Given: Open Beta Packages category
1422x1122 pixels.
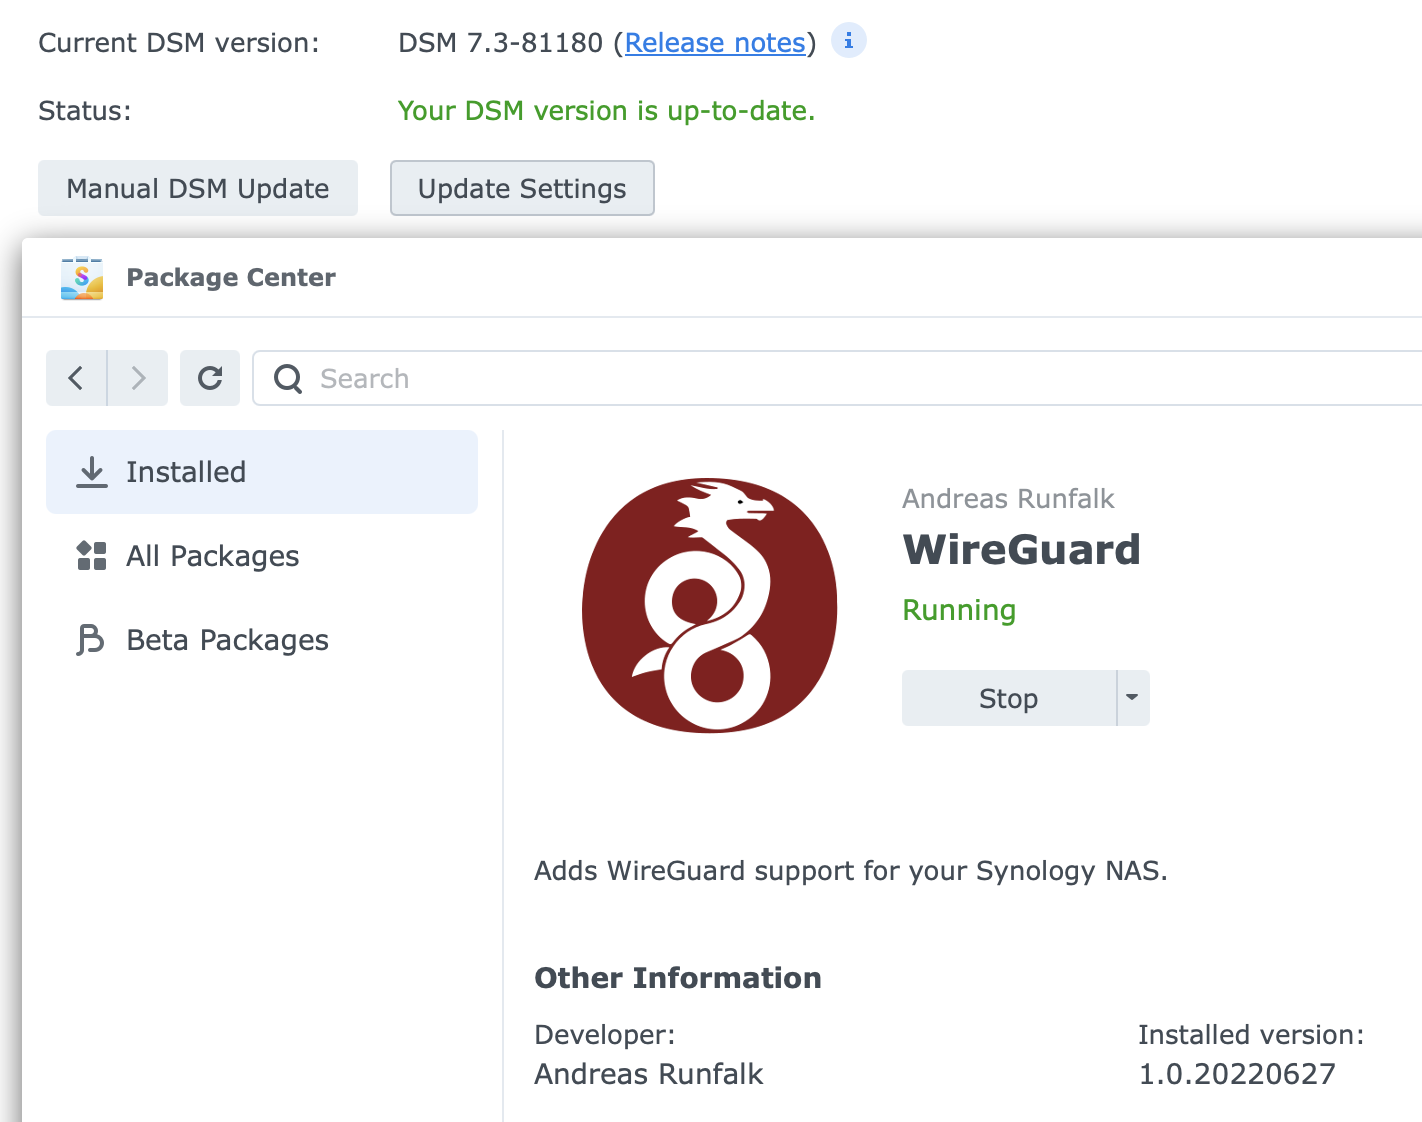Looking at the screenshot, I should (262, 640).
